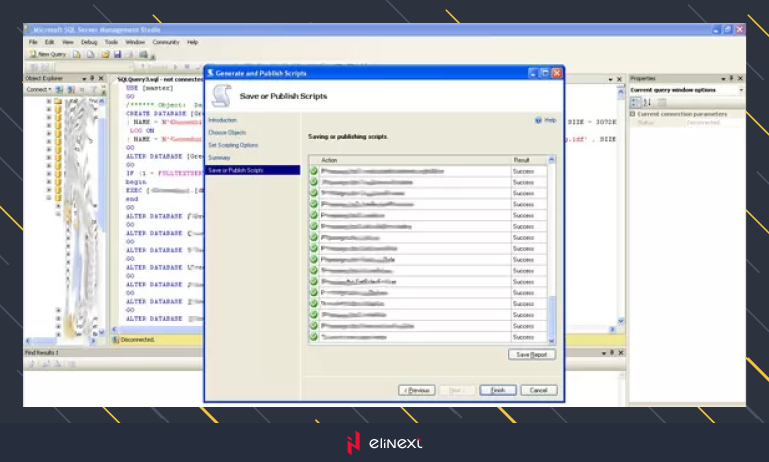Click the green success icon in first result row
This screenshot has width=769, height=462.
pyautogui.click(x=314, y=171)
